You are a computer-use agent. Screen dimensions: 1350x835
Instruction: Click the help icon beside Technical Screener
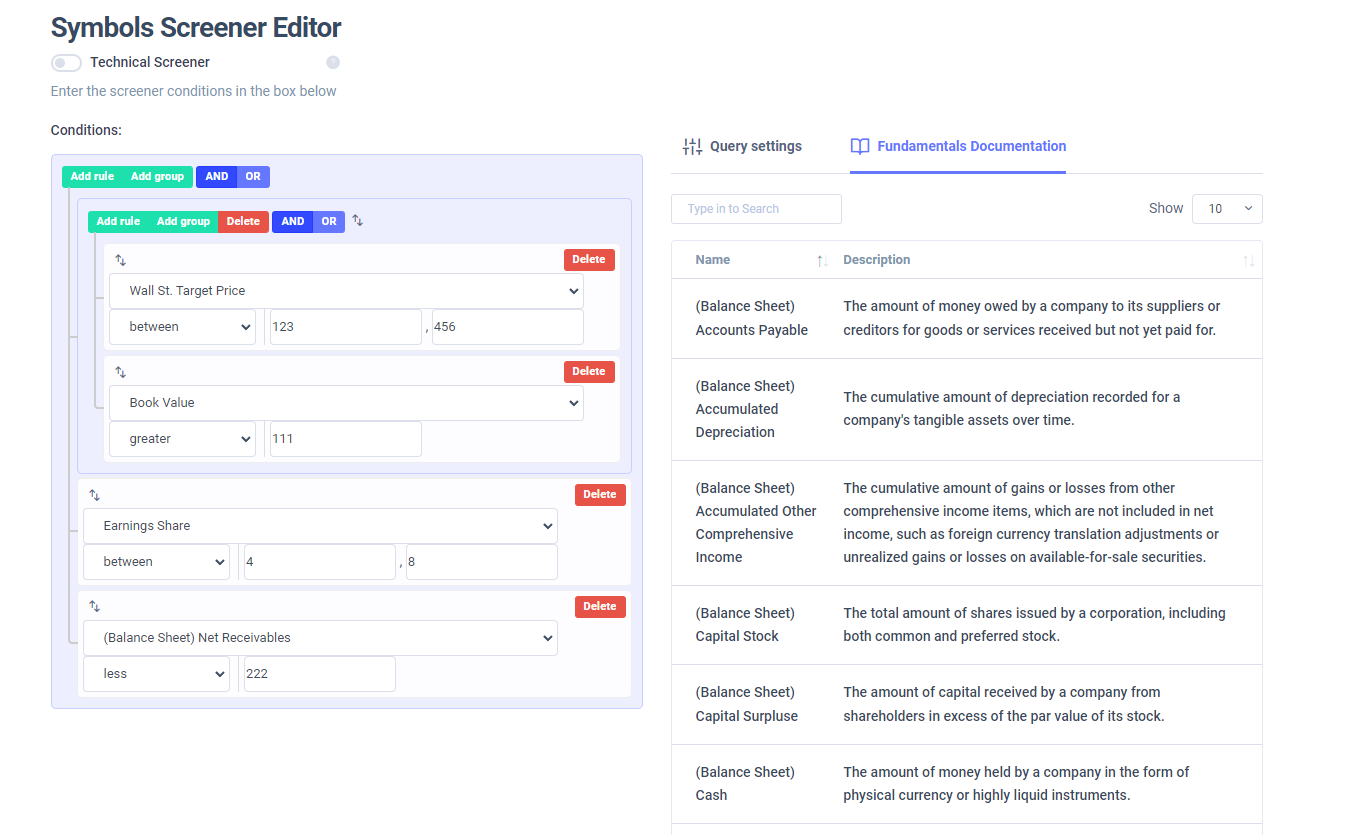tap(333, 62)
